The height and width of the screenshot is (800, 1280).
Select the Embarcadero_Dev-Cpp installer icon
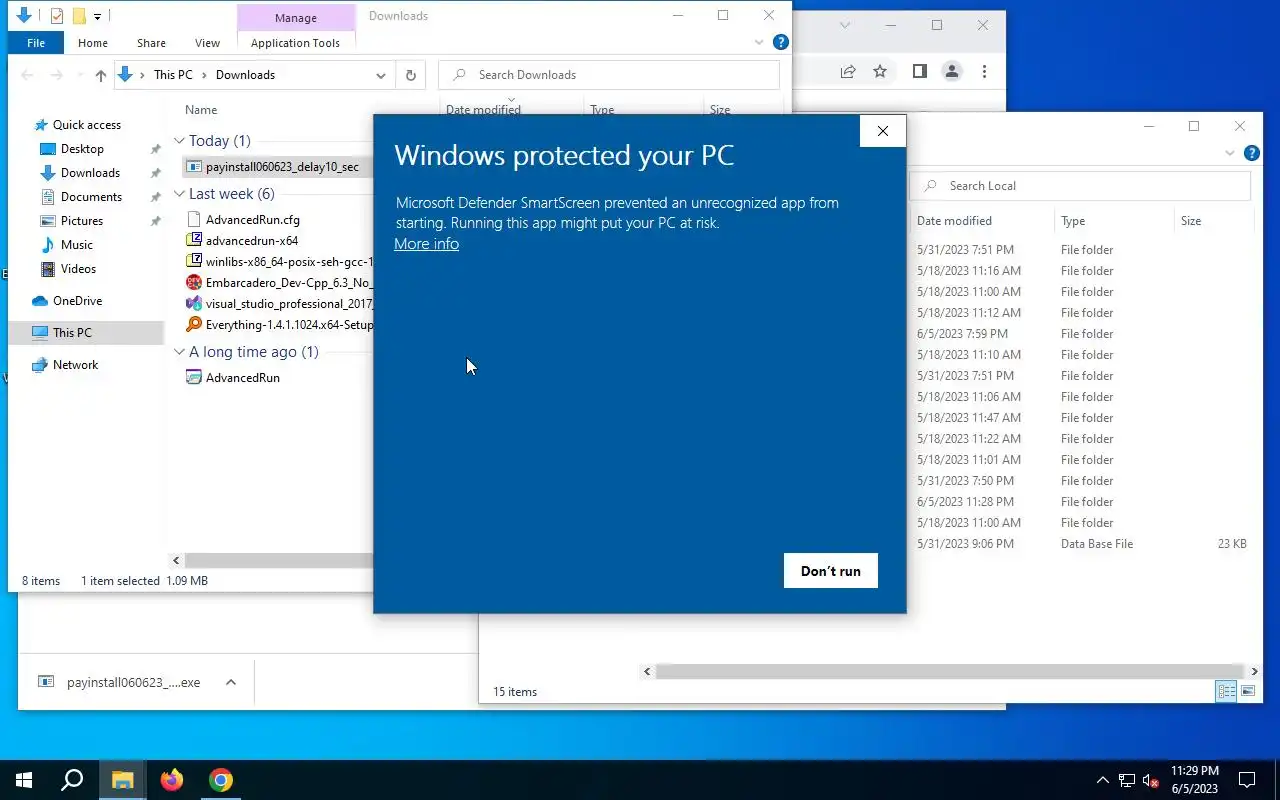point(194,283)
